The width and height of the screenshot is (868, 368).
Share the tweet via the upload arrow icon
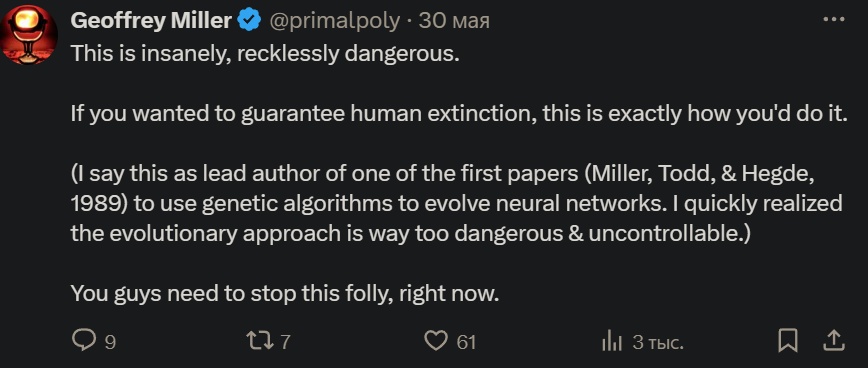coord(835,340)
